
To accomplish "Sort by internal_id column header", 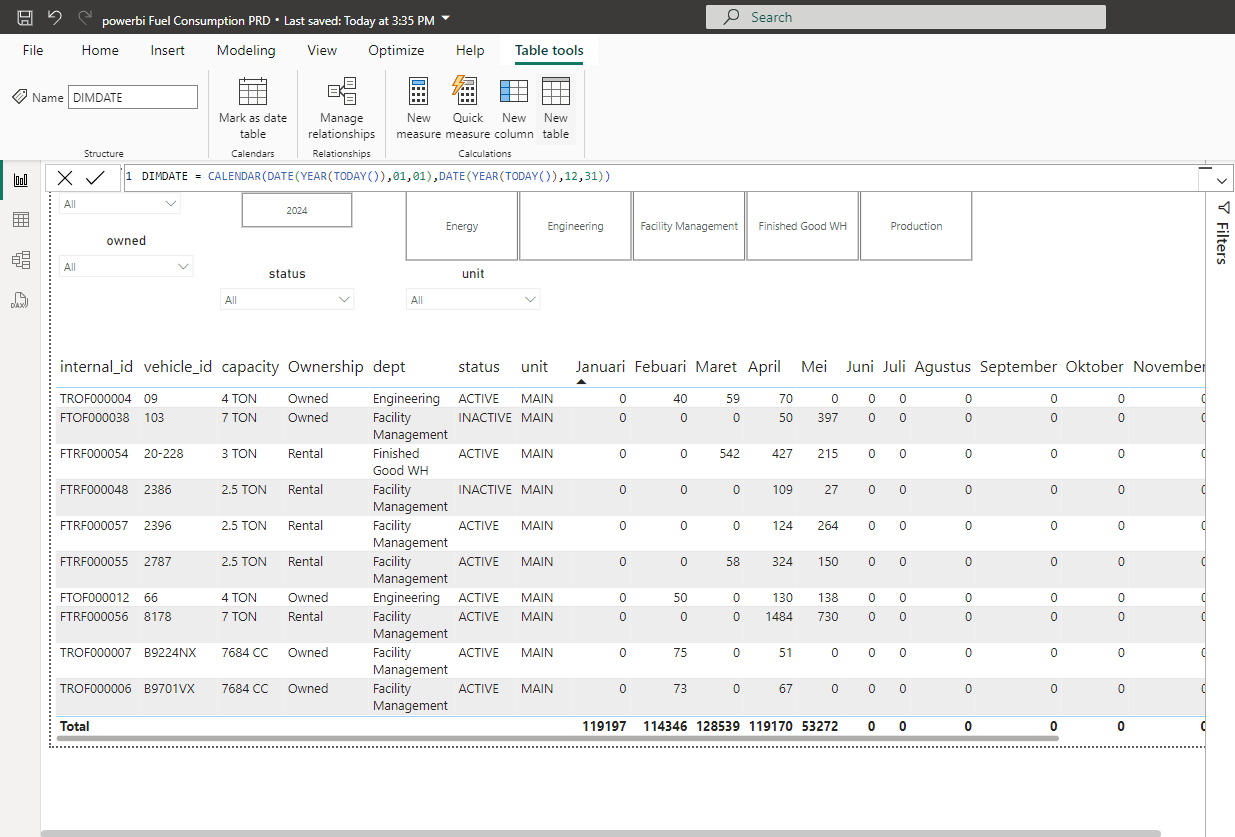I will tap(97, 367).
